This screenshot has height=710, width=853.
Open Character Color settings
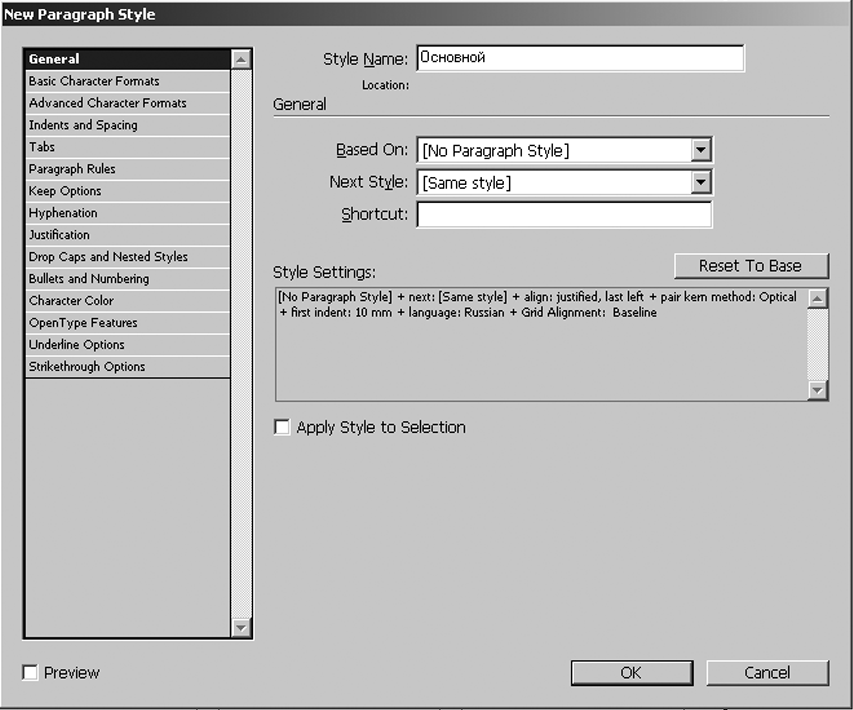128,301
